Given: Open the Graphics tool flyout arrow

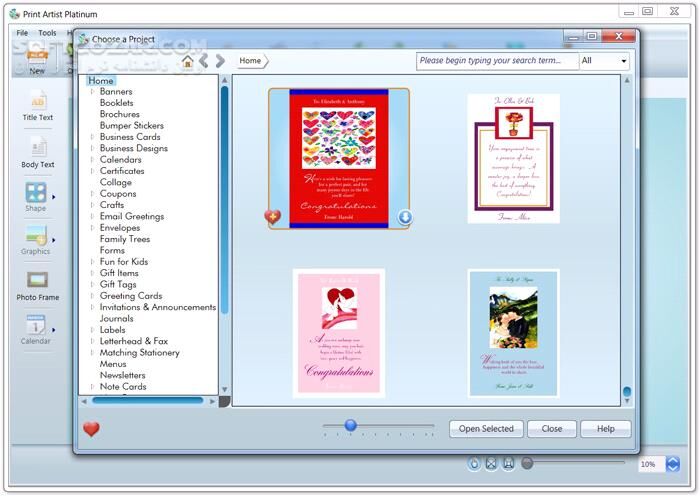Looking at the screenshot, I should 54,240.
